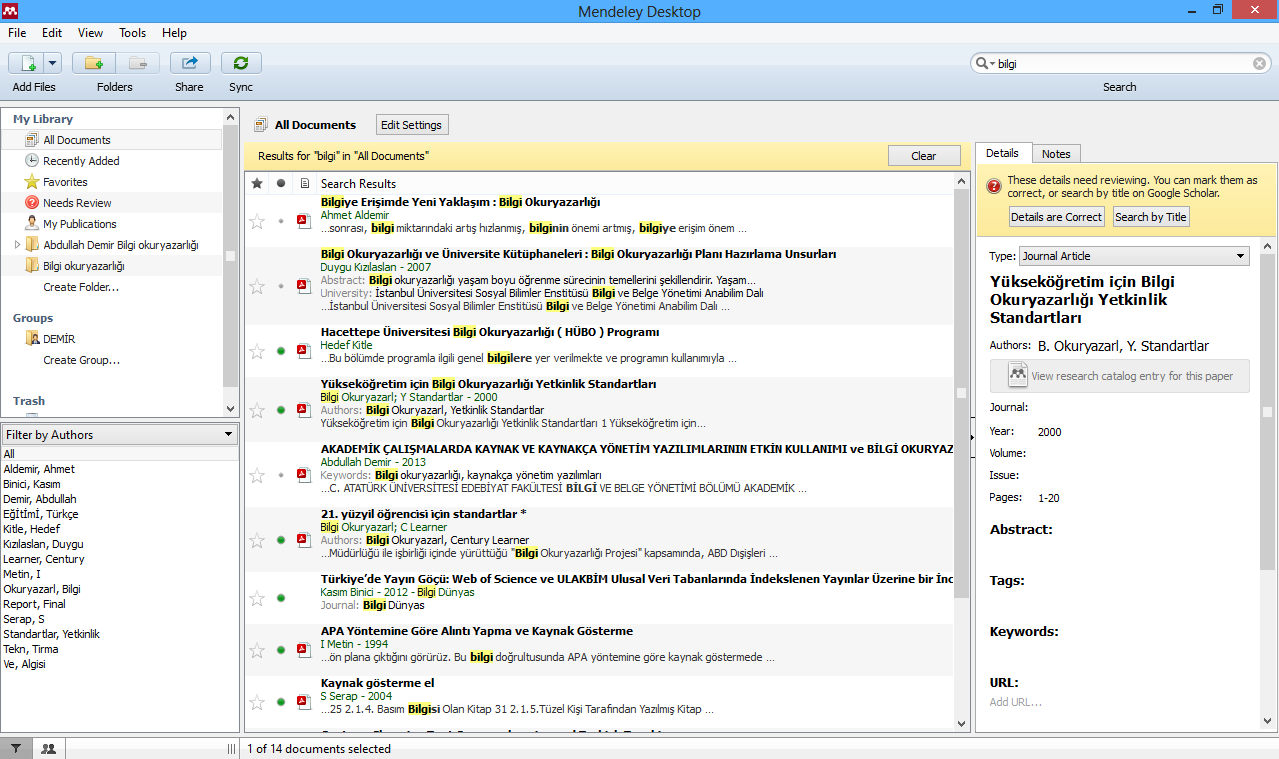Open PDF icon for Duygu Kızılaslan's document

(304, 286)
